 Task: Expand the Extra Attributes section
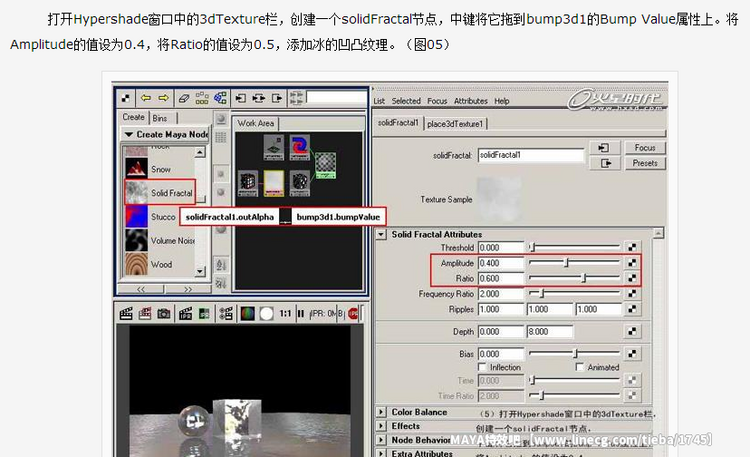381,453
